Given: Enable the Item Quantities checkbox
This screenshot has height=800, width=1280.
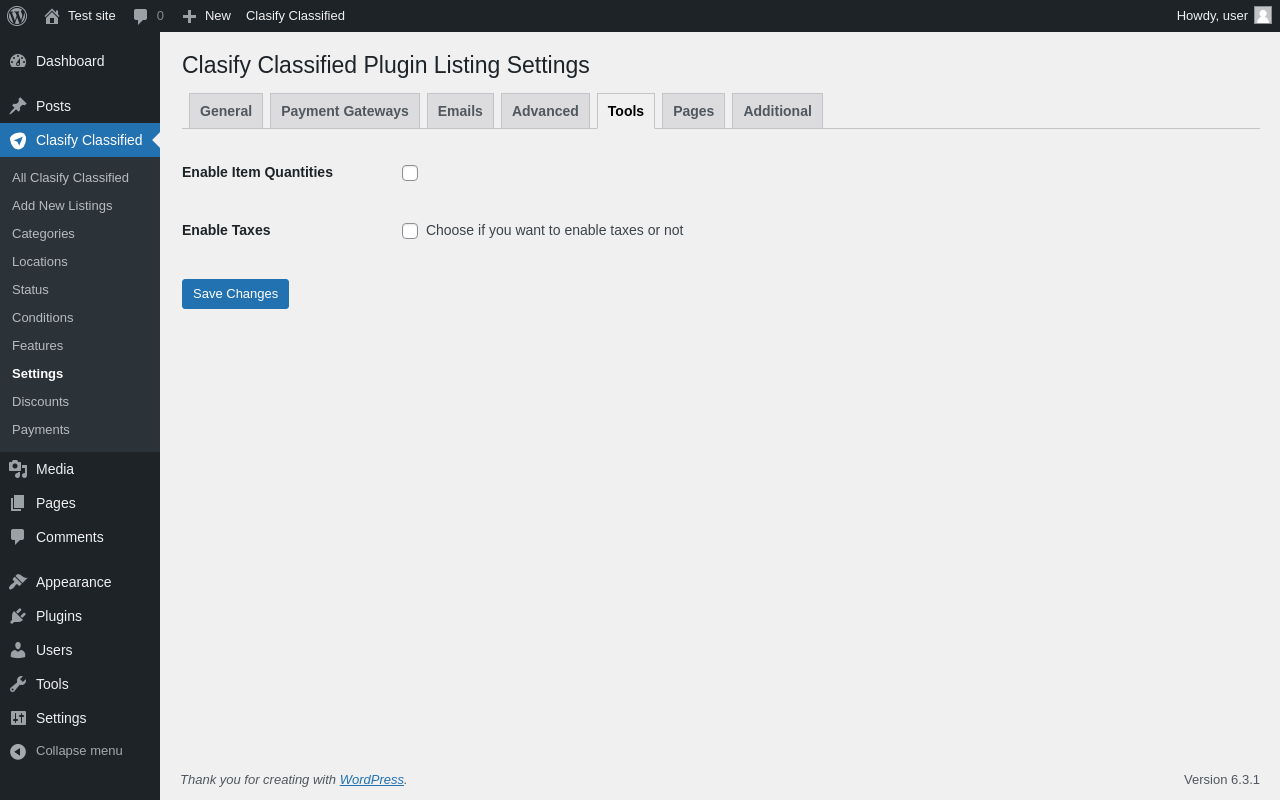Looking at the screenshot, I should tap(410, 173).
